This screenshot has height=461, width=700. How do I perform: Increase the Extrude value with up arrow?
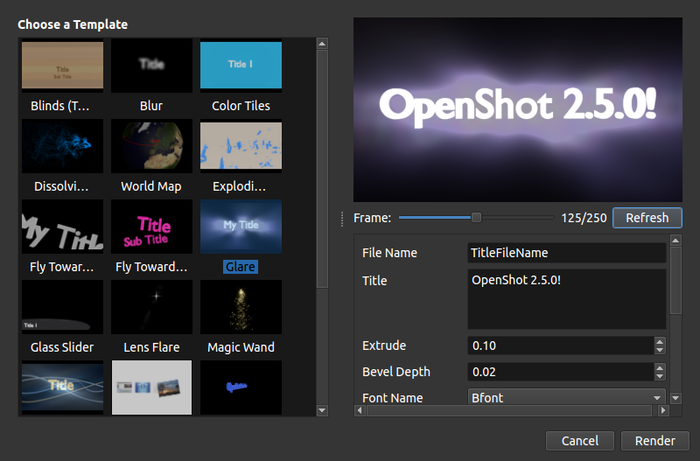(659, 341)
